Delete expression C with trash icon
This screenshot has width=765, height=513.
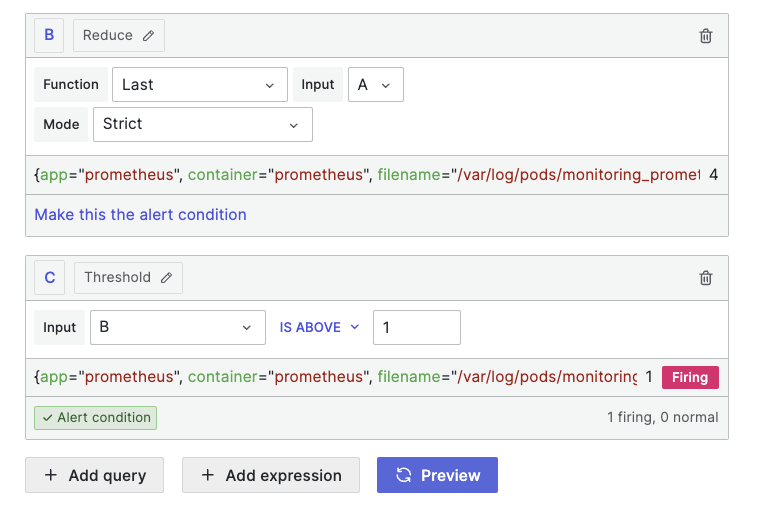coord(705,278)
